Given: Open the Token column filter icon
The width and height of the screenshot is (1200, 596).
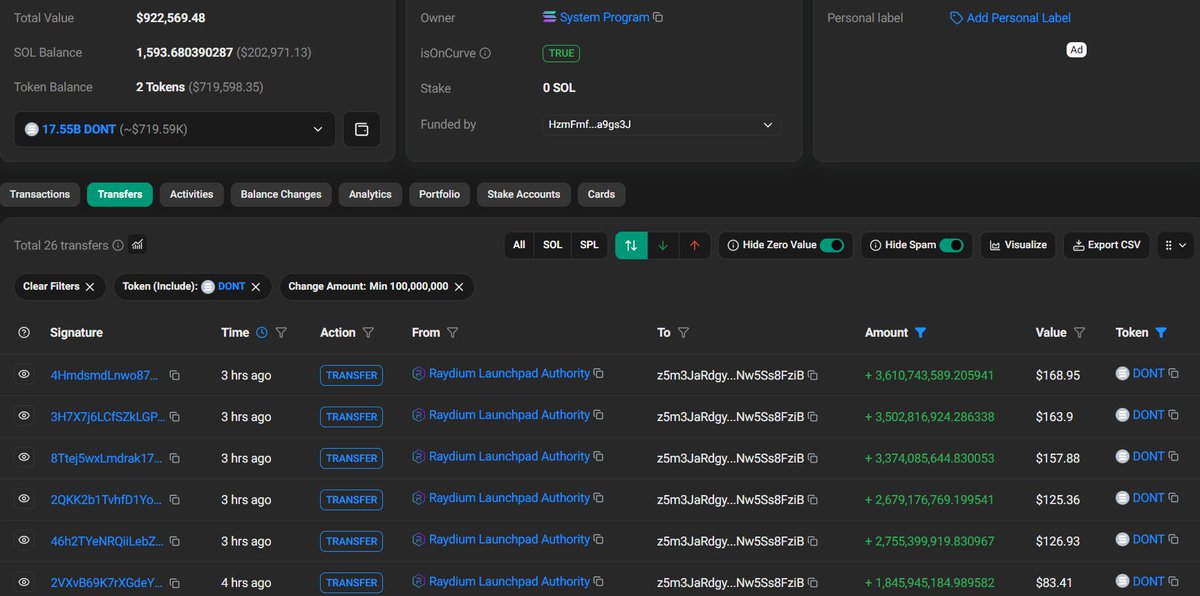Looking at the screenshot, I should click(1161, 333).
